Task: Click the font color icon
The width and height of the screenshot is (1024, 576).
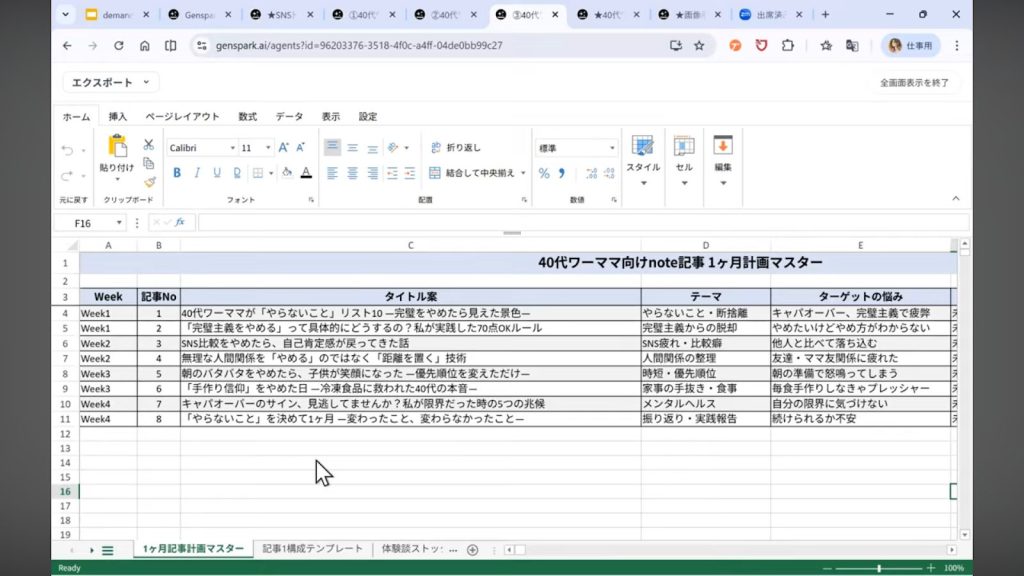Action: pyautogui.click(x=306, y=173)
